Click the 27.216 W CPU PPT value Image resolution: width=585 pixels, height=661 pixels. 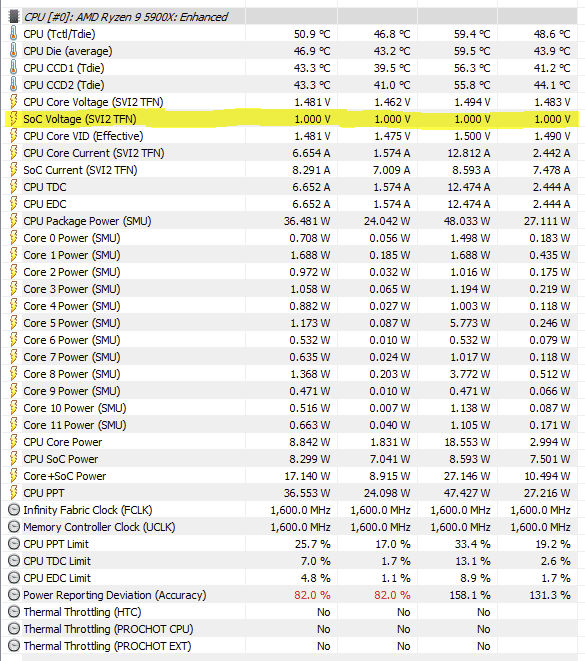(x=547, y=493)
